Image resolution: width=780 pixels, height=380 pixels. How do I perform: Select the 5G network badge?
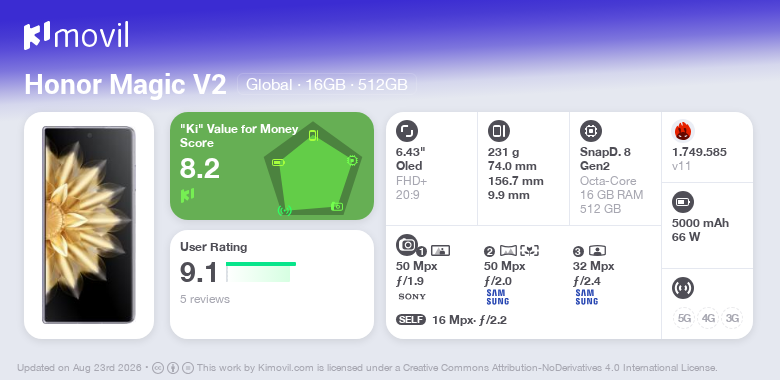(684, 318)
